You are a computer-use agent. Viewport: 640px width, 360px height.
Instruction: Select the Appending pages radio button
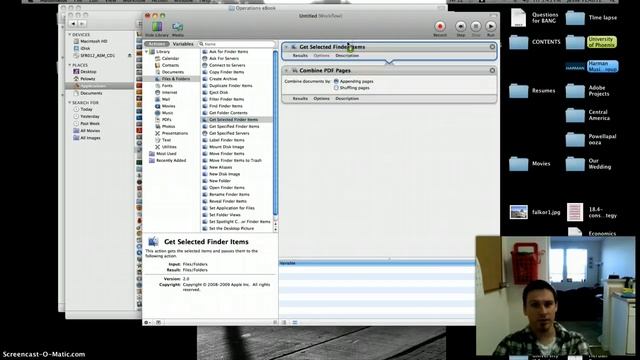pyautogui.click(x=336, y=82)
